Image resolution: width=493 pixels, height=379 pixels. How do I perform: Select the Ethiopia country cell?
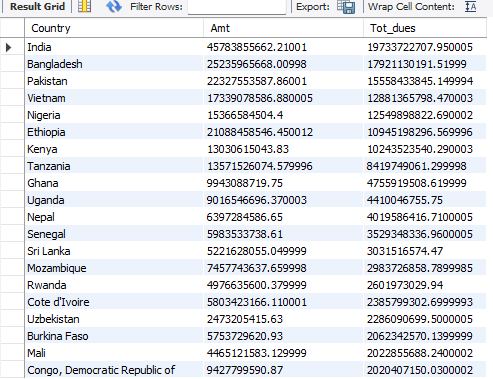pos(114,132)
